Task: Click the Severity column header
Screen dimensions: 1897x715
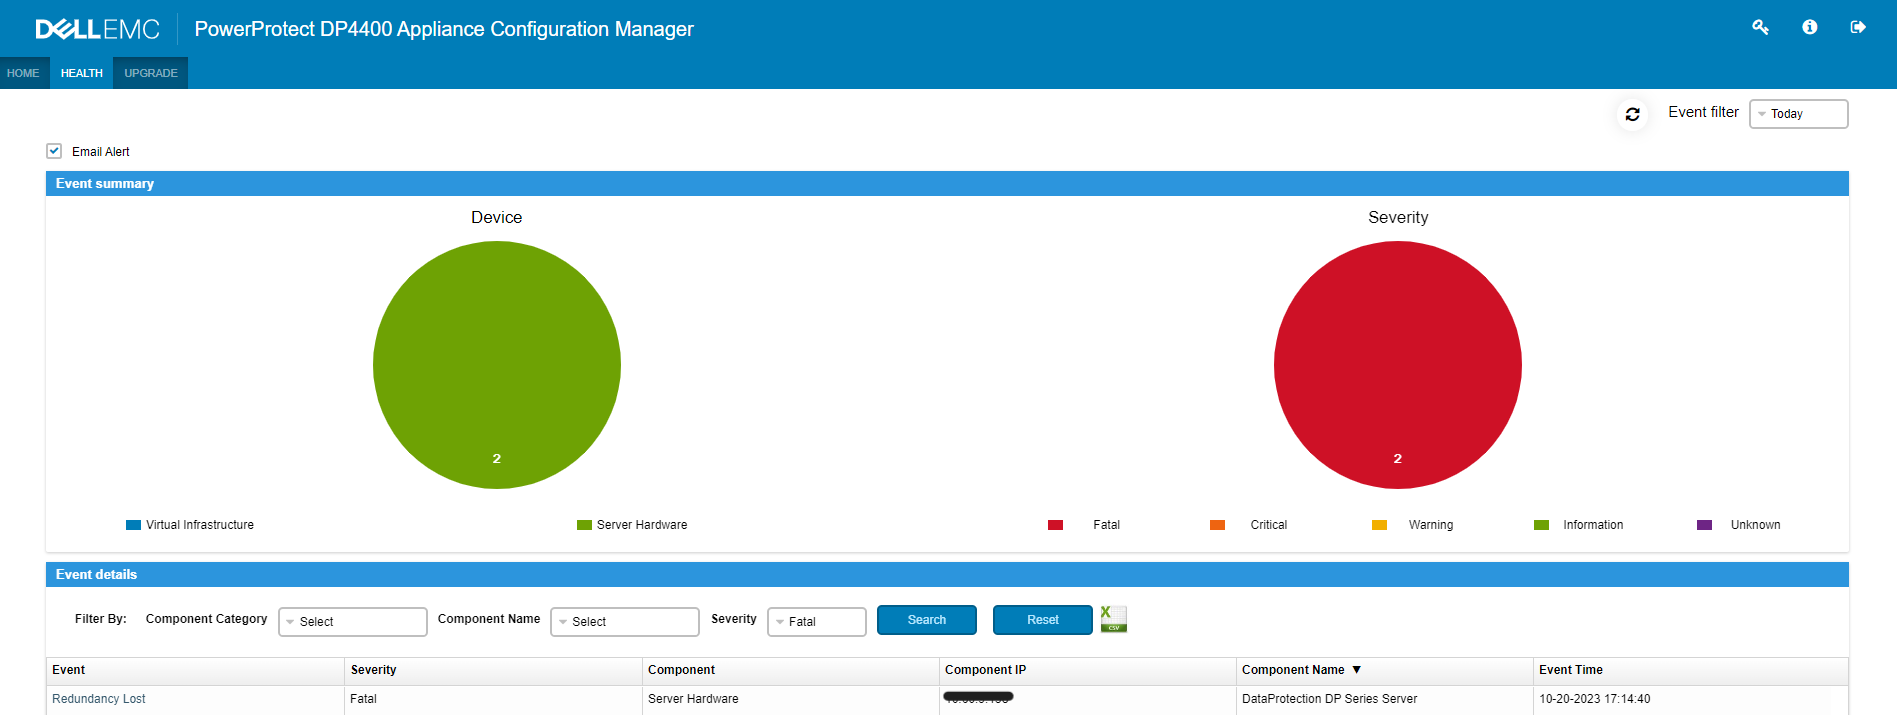Action: tap(494, 670)
